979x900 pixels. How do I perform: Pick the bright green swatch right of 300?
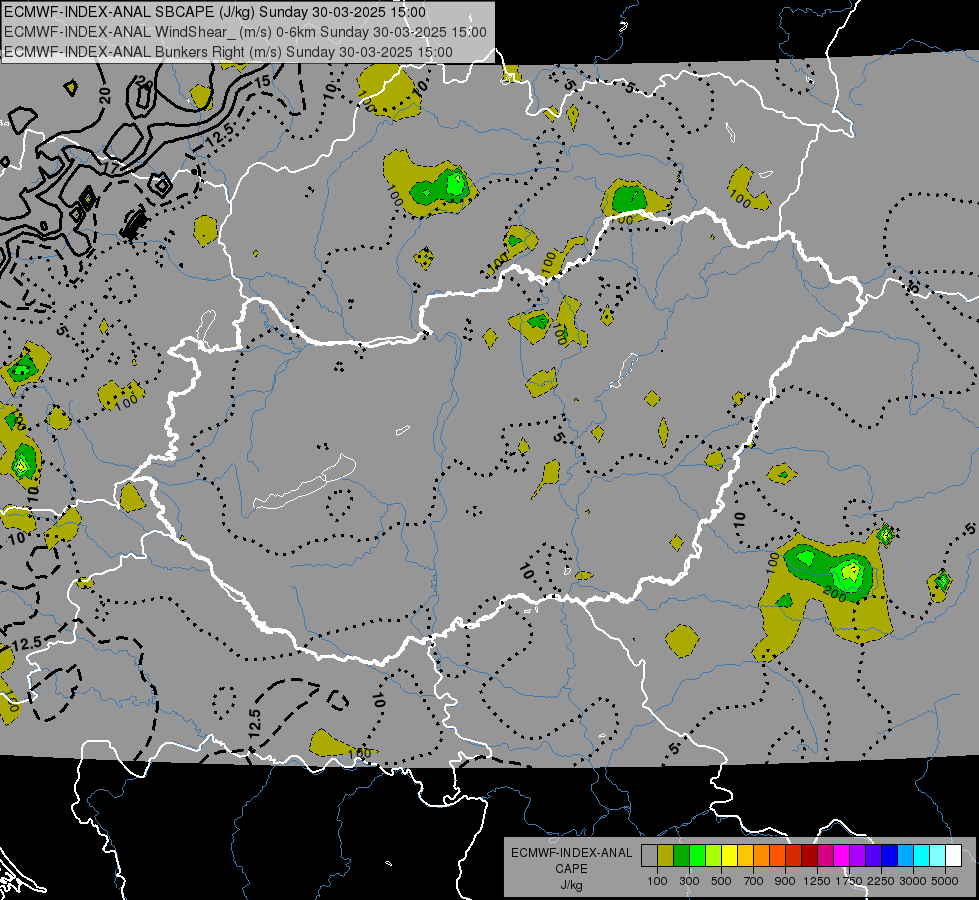pyautogui.click(x=697, y=855)
